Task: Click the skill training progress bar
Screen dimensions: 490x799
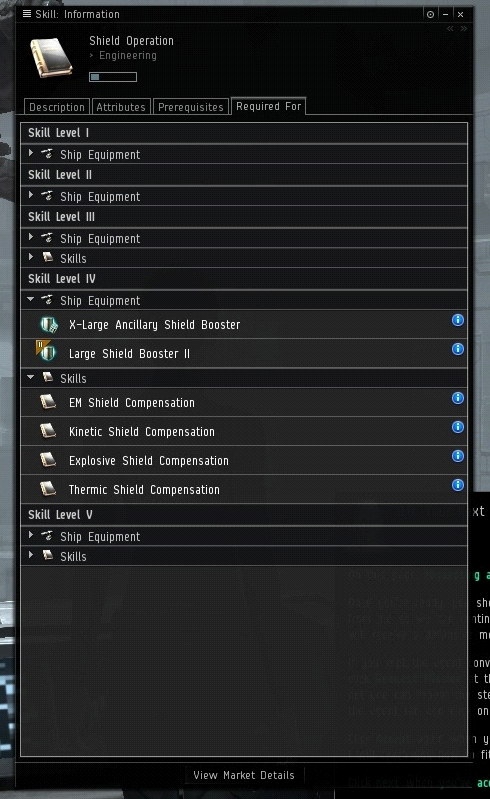Action: pyautogui.click(x=113, y=77)
